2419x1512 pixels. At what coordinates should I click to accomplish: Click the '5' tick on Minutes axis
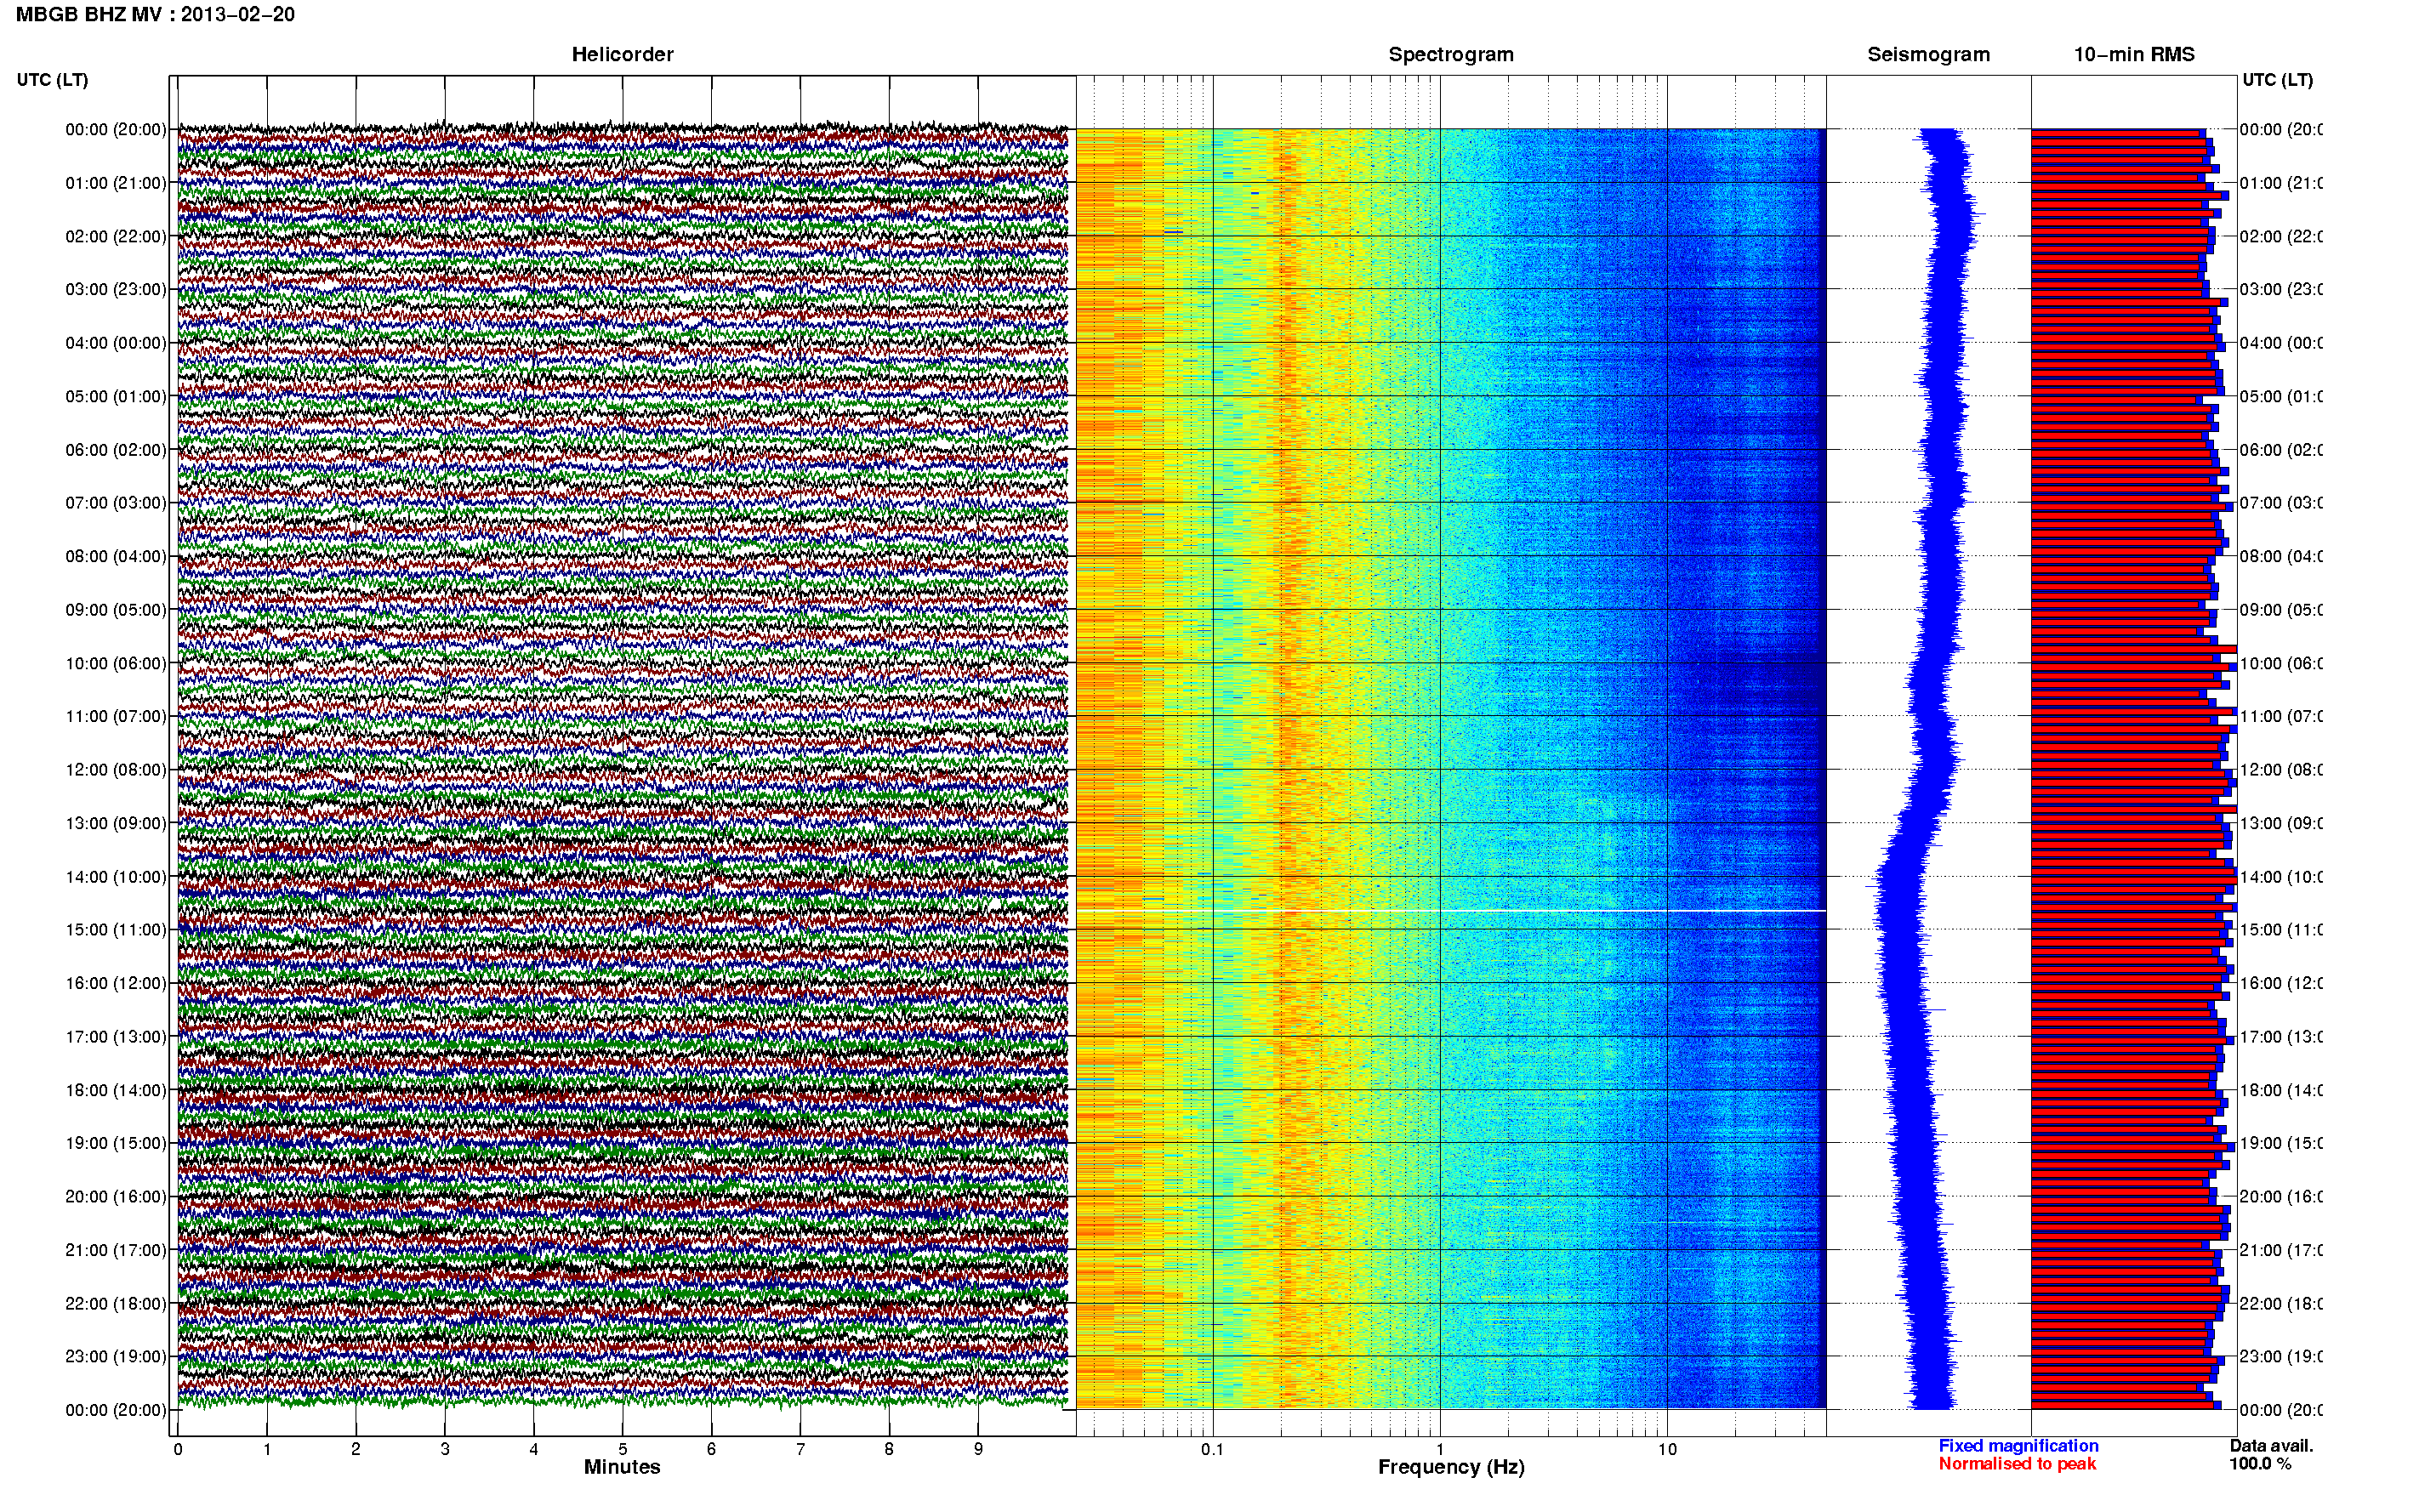(x=622, y=1449)
